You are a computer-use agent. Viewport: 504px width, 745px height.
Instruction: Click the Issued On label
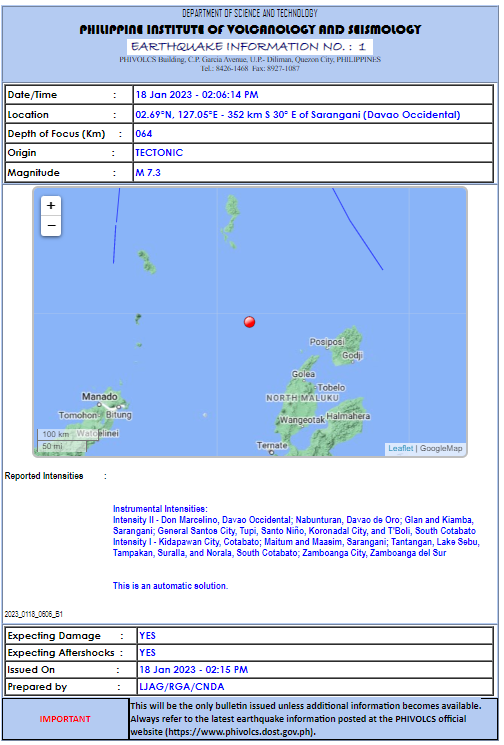[31, 669]
